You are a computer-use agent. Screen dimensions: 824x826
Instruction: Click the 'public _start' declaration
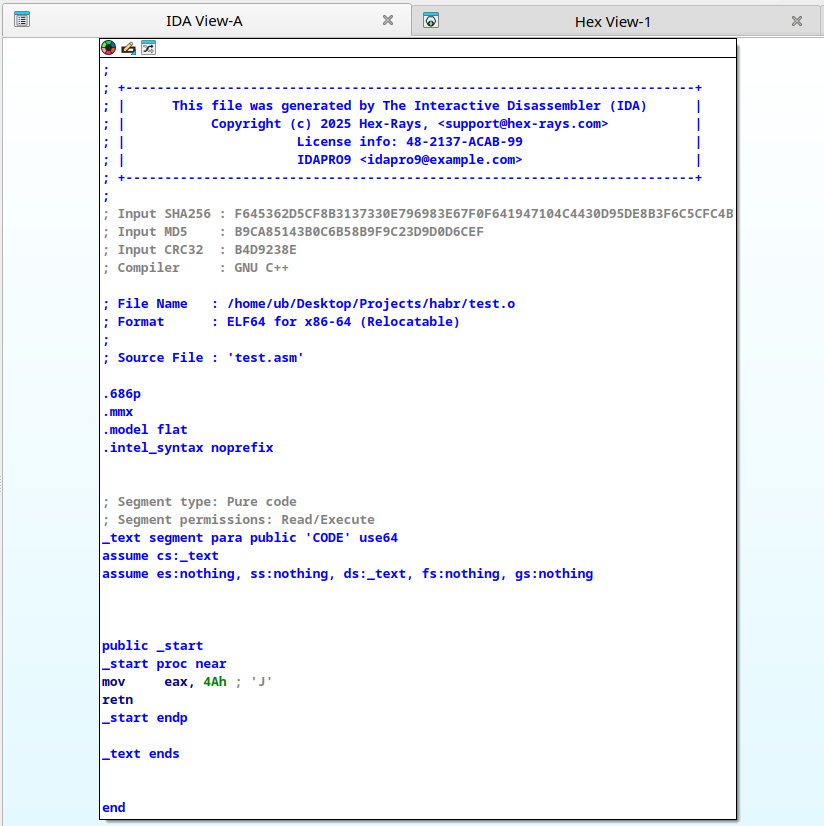152,646
